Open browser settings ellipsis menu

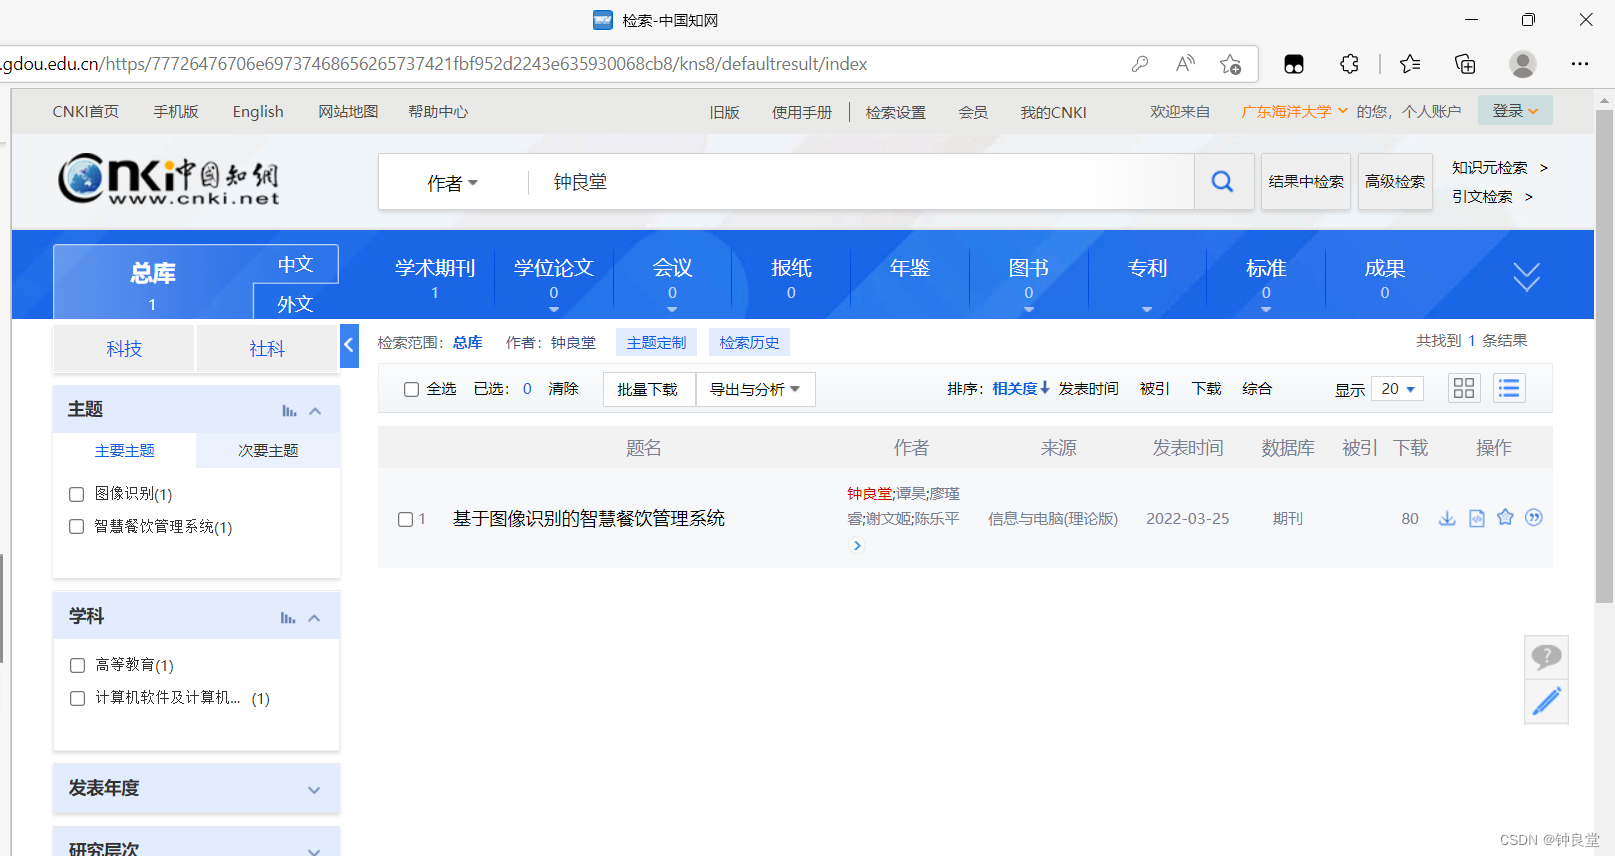[1580, 64]
